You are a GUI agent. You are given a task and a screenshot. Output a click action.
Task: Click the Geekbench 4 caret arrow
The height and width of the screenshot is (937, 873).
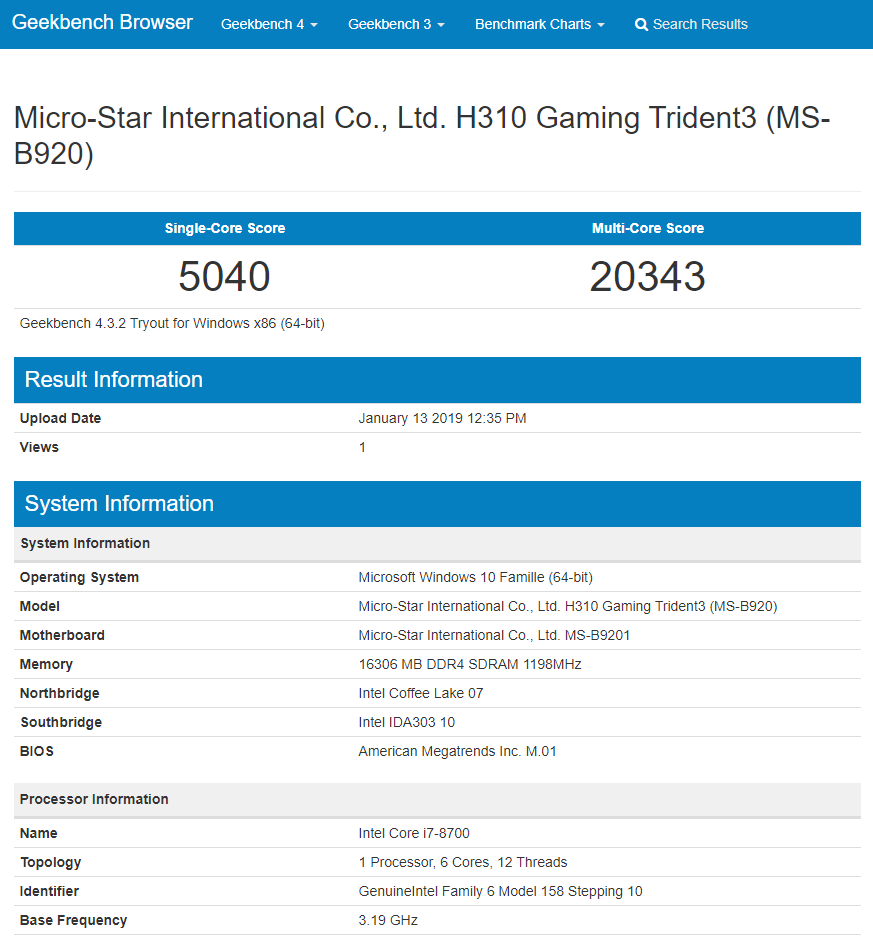click(x=314, y=25)
